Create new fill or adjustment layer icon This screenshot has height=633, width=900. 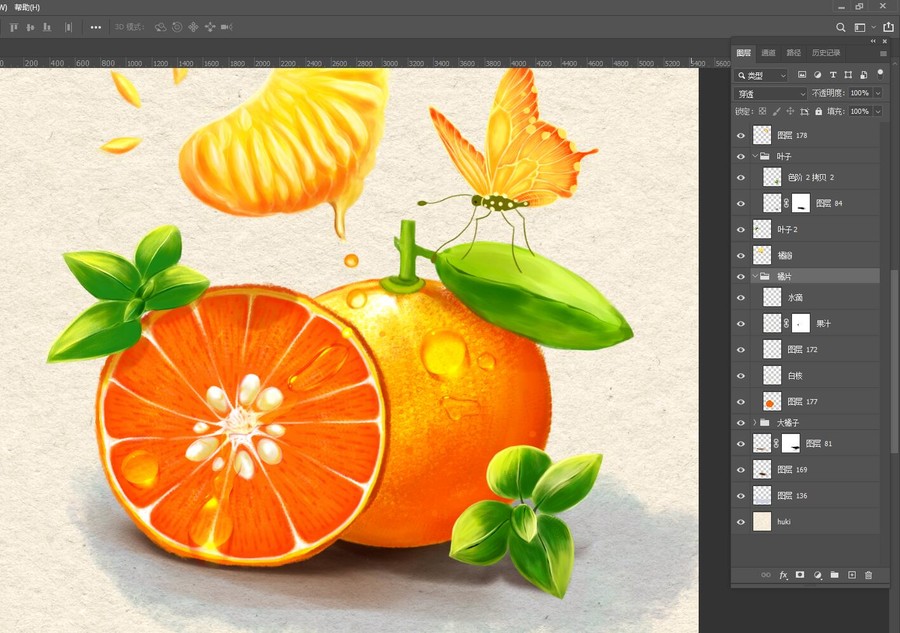point(817,574)
